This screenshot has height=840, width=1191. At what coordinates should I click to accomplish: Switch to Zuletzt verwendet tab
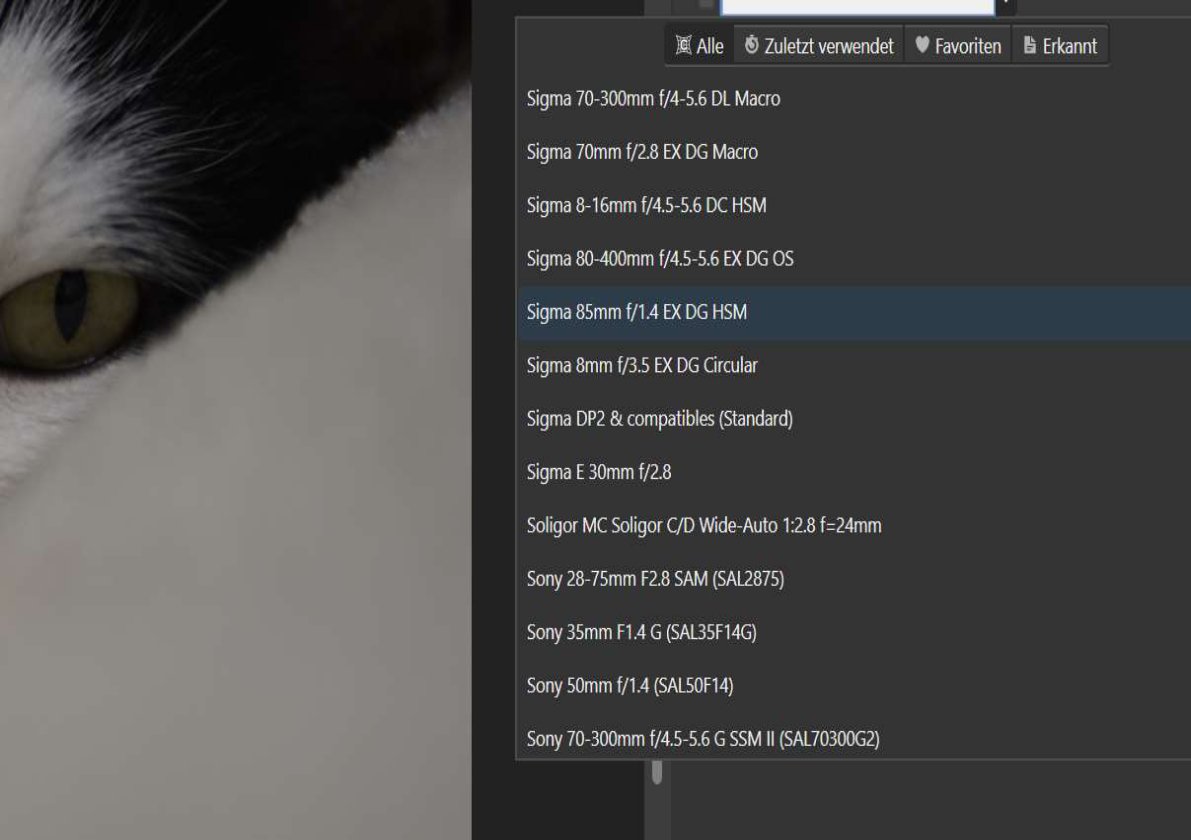pyautogui.click(x=819, y=46)
